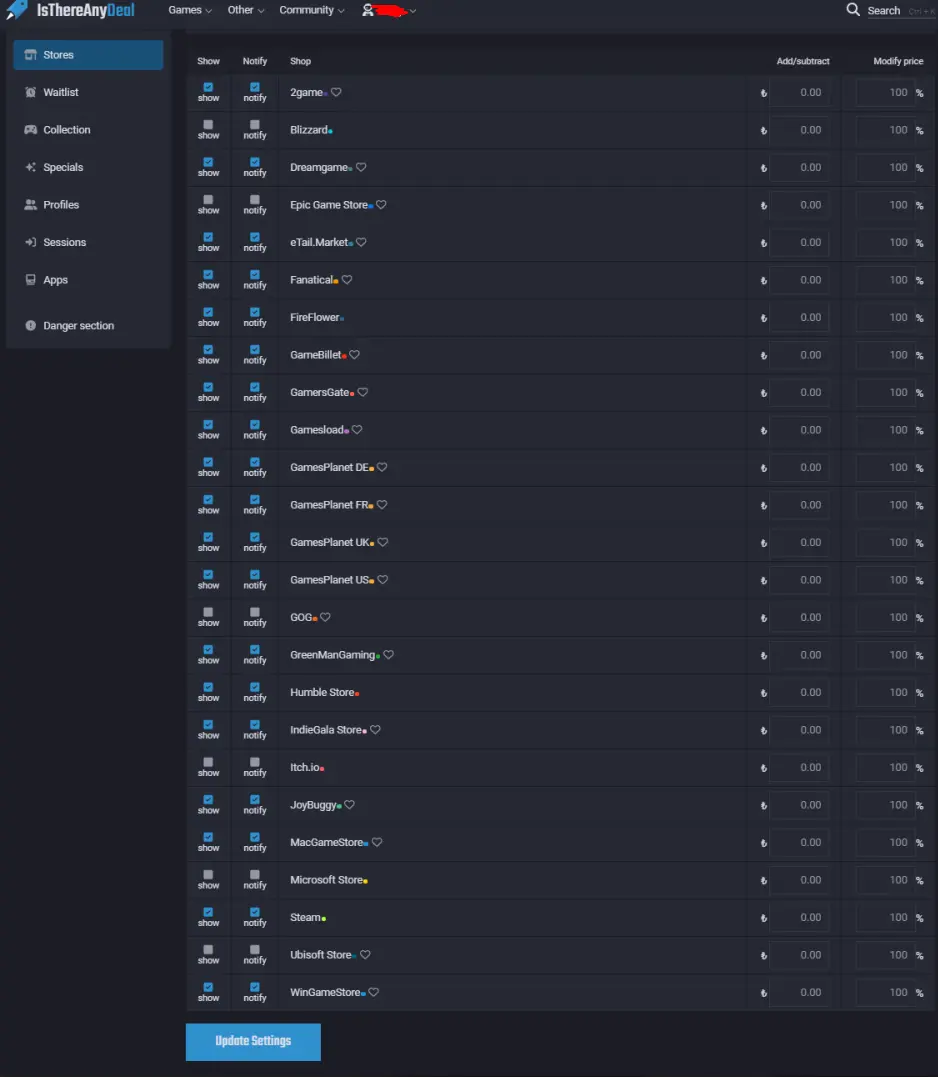Viewport: 938px width, 1077px height.
Task: Uncheck the show checkbox for Steam
Action: 208,912
